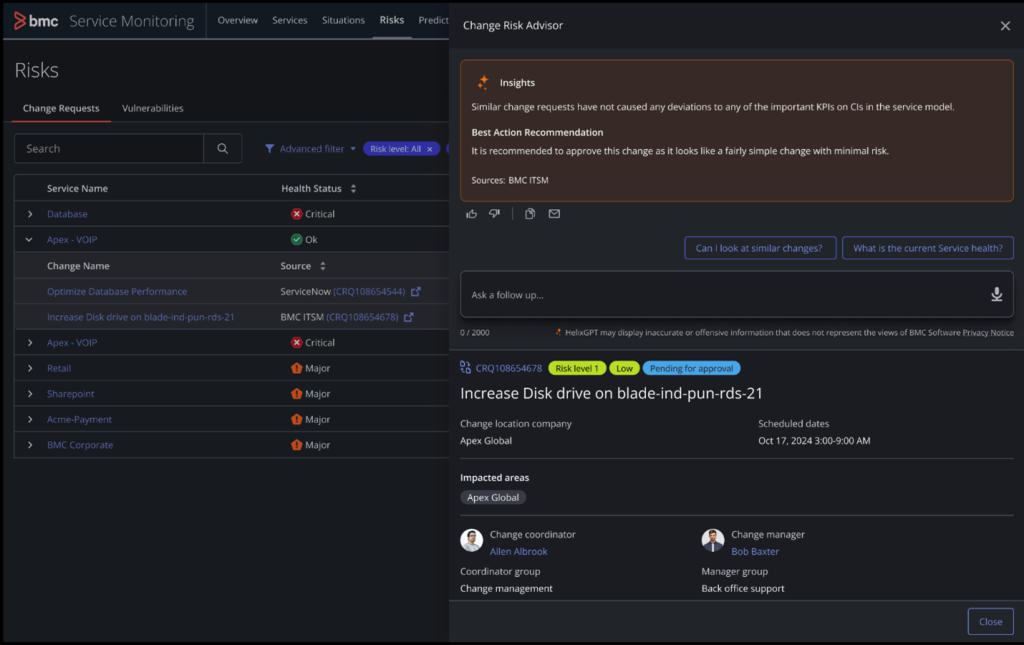The image size is (1024, 645).
Task: Click the Search input field
Action: [x=109, y=149]
